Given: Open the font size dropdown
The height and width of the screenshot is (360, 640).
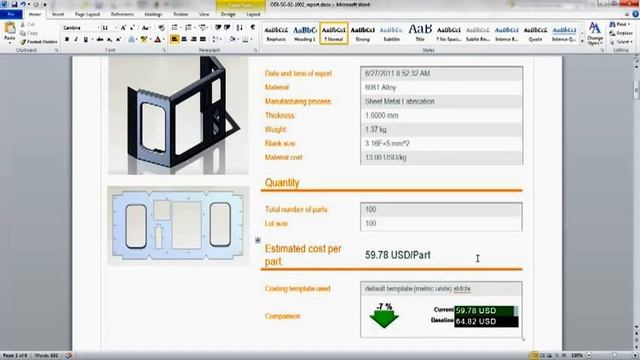Looking at the screenshot, I should tap(116, 28).
